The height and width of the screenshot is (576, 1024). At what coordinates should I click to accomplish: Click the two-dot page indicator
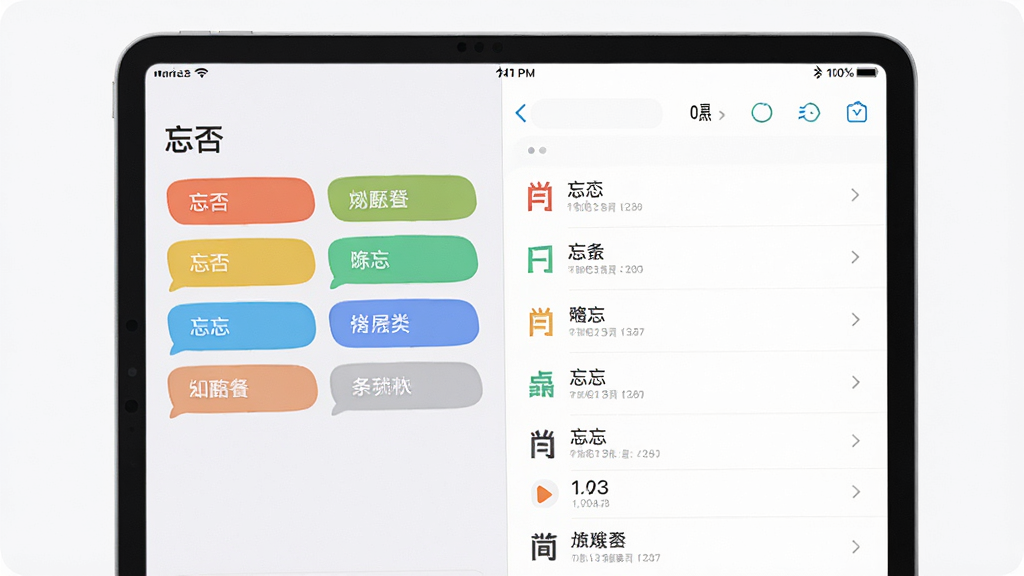[537, 150]
